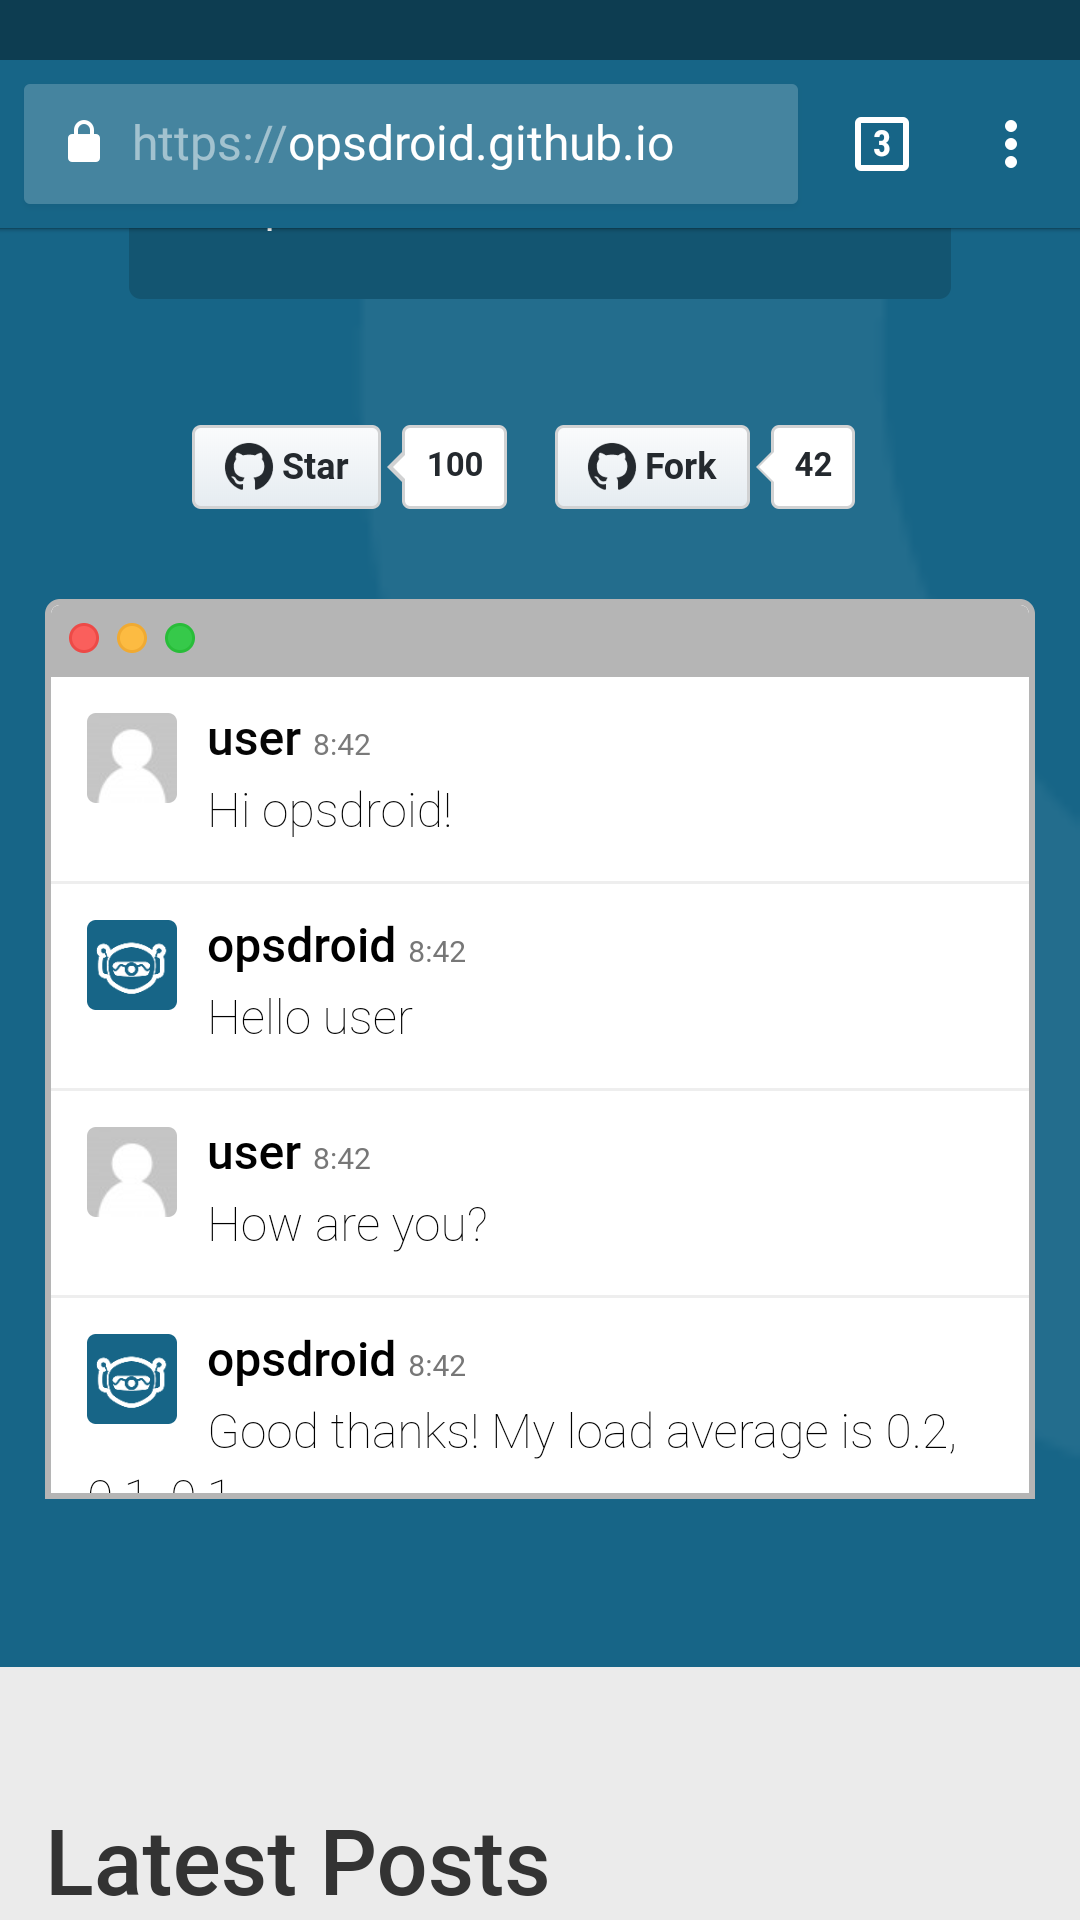Screen dimensions: 1080x1920
Task: Open the 100 stargazers count
Action: tap(455, 467)
